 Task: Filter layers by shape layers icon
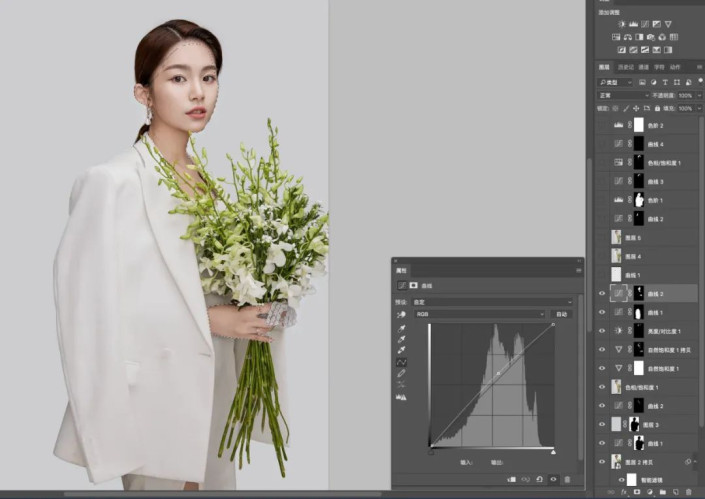click(677, 82)
